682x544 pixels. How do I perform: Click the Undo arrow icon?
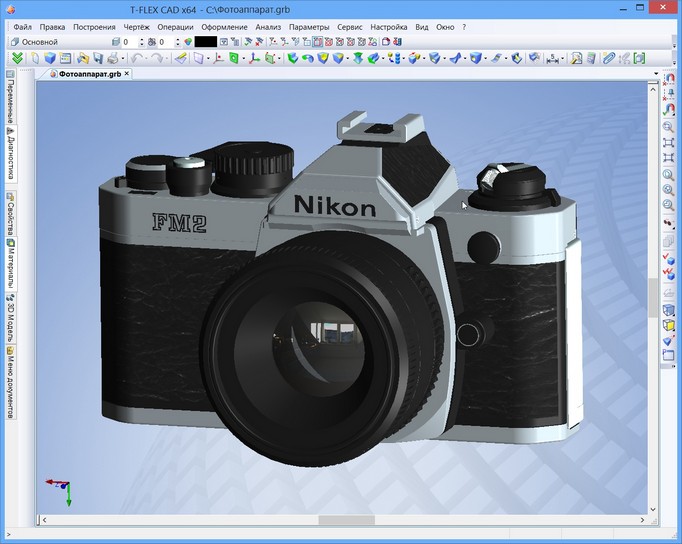coord(137,58)
